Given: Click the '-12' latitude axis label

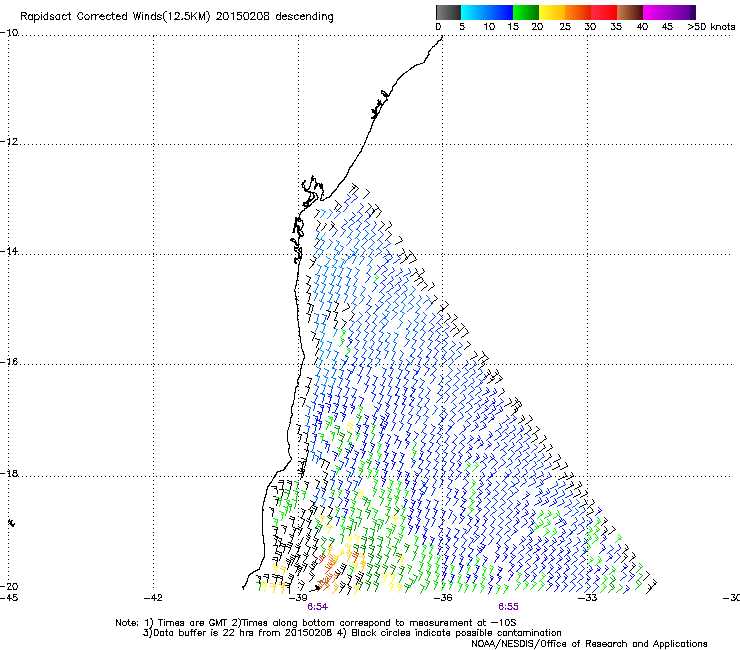Looking at the screenshot, I should coord(9,142).
